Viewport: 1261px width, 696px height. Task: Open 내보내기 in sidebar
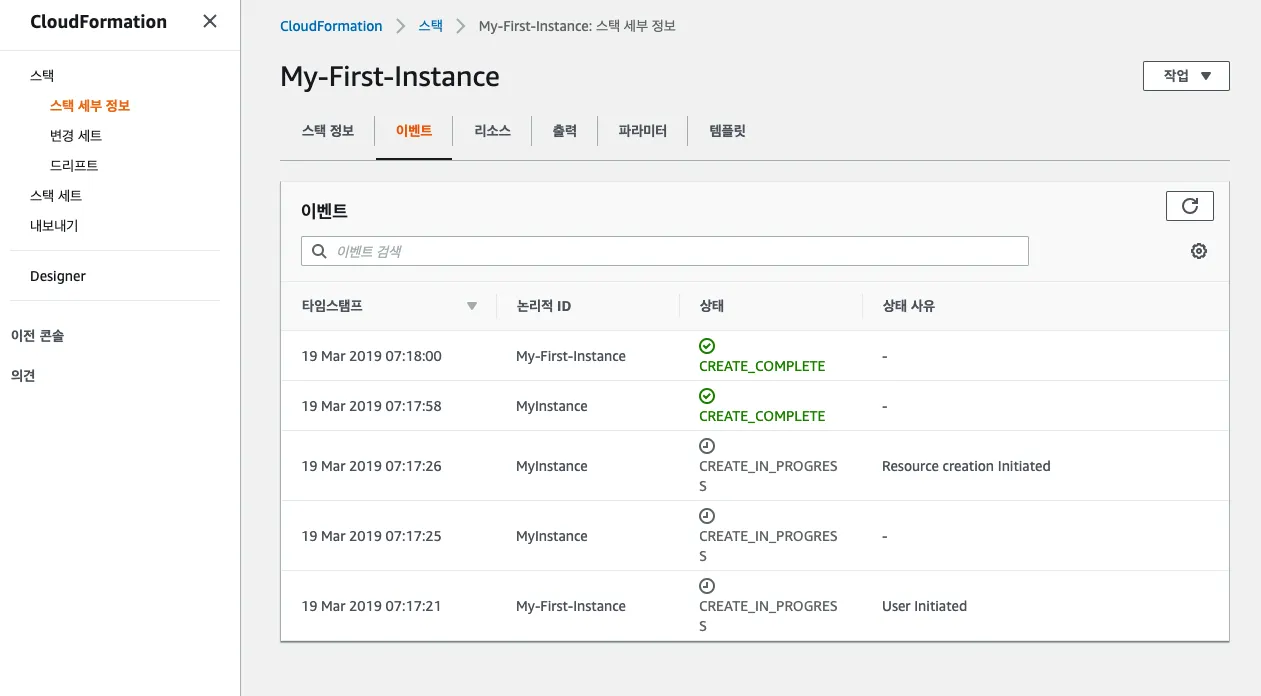click(x=54, y=225)
